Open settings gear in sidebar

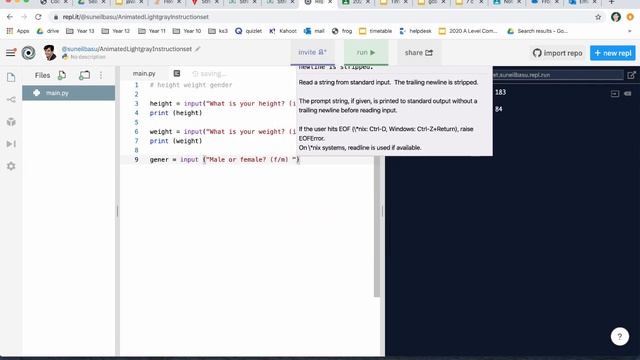[x=11, y=166]
